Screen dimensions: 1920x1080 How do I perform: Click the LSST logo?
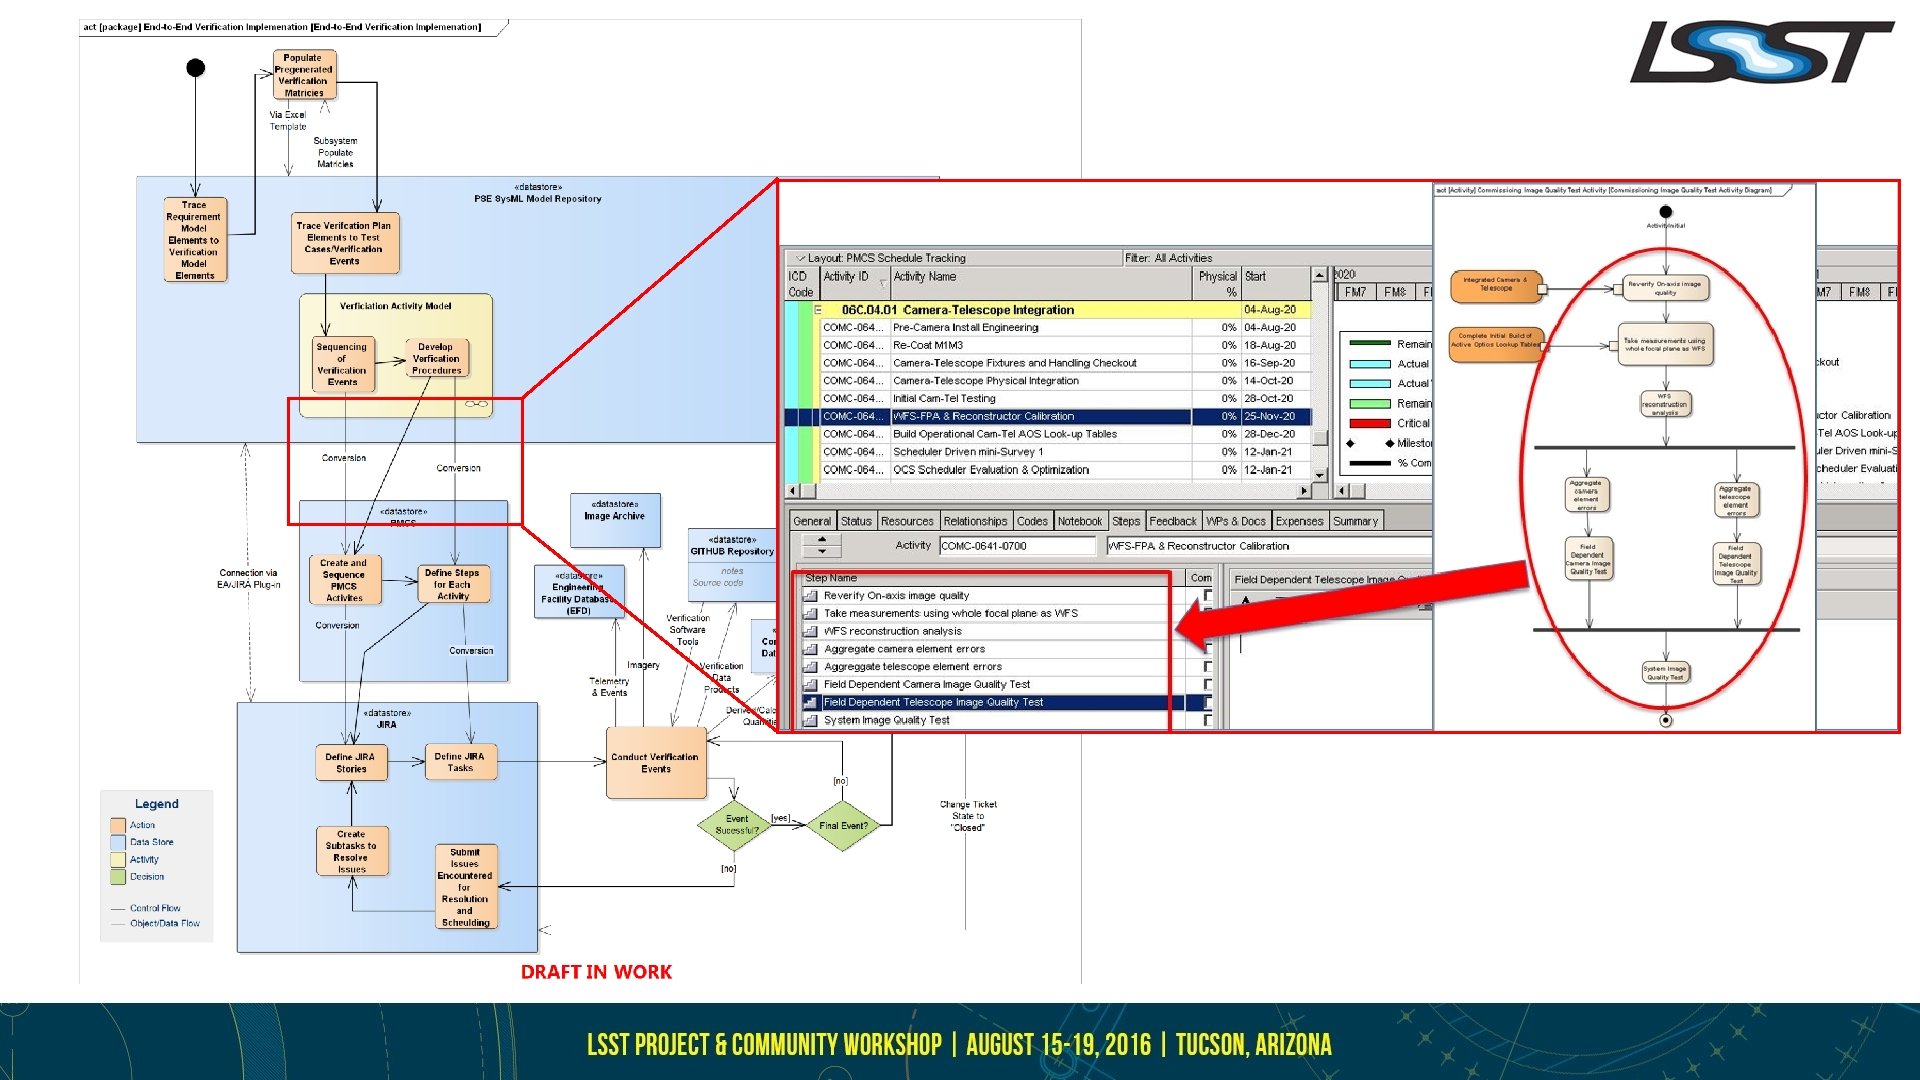[x=1761, y=52]
